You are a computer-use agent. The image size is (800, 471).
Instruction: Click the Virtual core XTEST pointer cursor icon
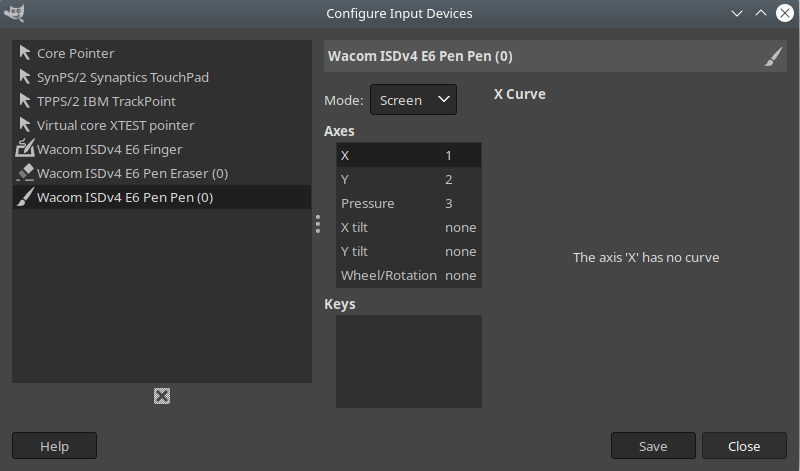tap(24, 125)
